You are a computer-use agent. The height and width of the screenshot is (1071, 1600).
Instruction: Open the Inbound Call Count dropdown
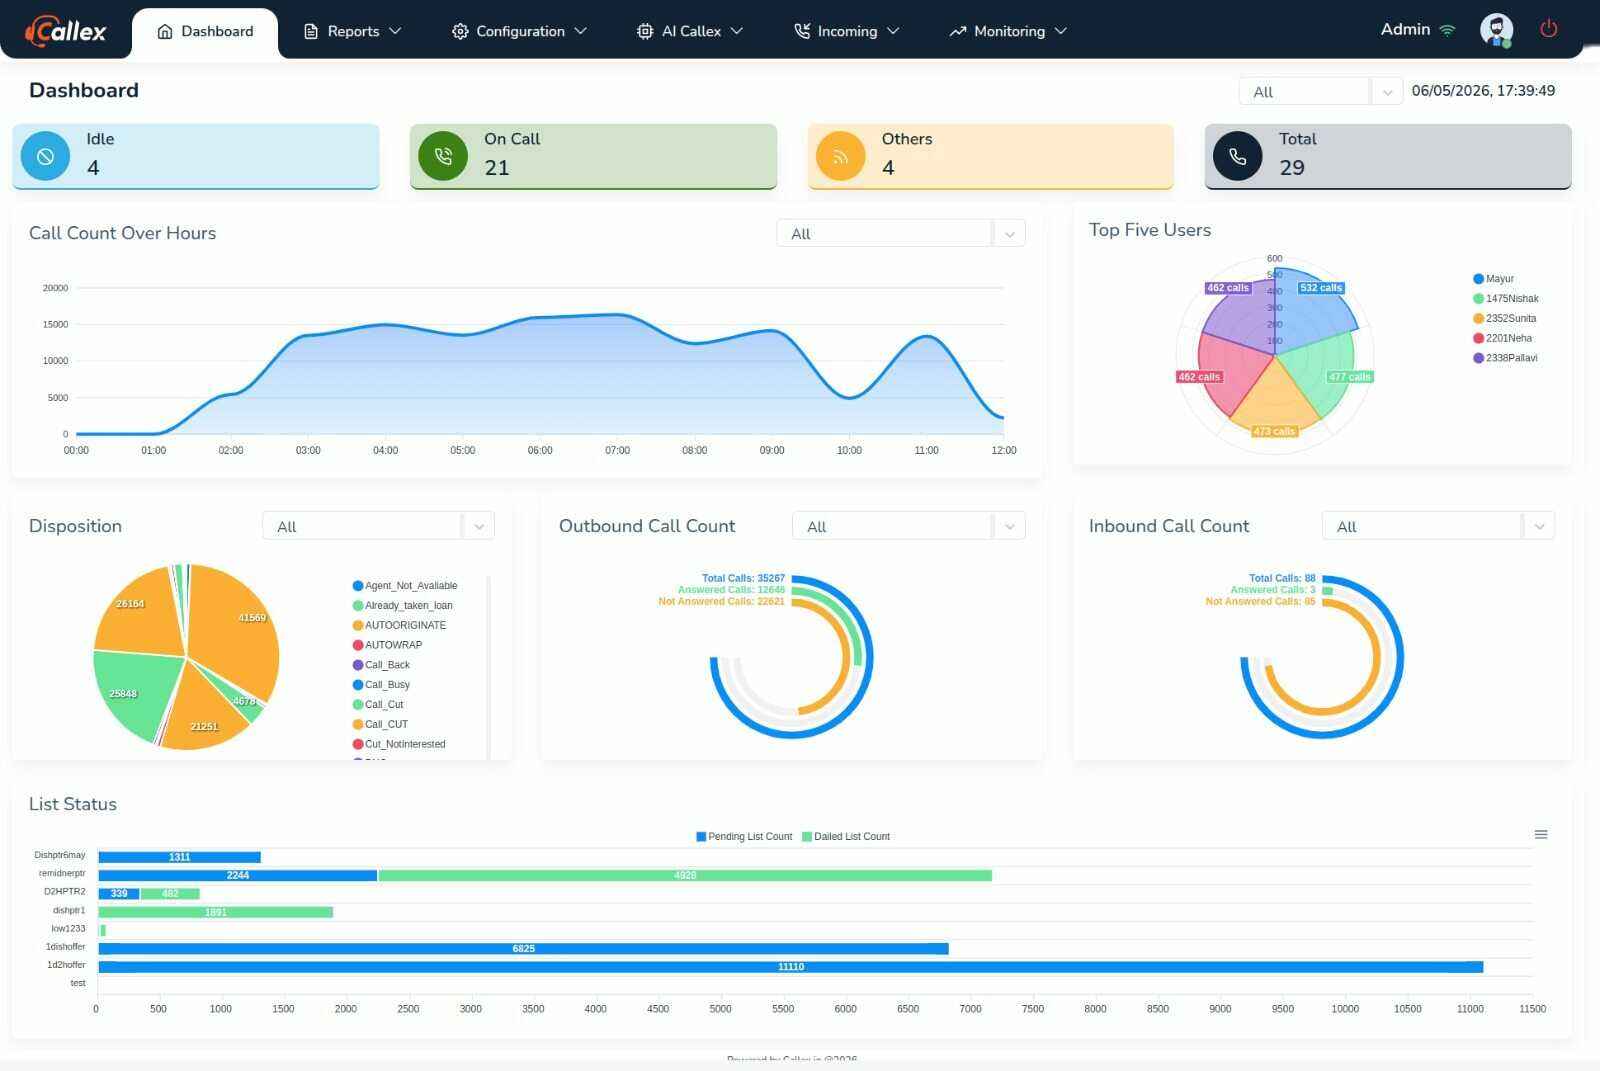coord(1438,527)
